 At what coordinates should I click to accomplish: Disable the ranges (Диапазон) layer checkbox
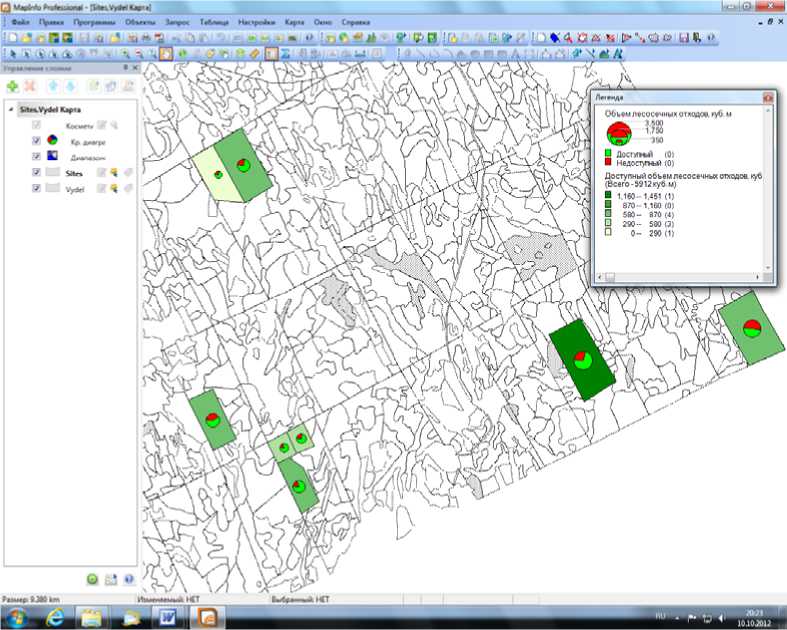point(37,156)
